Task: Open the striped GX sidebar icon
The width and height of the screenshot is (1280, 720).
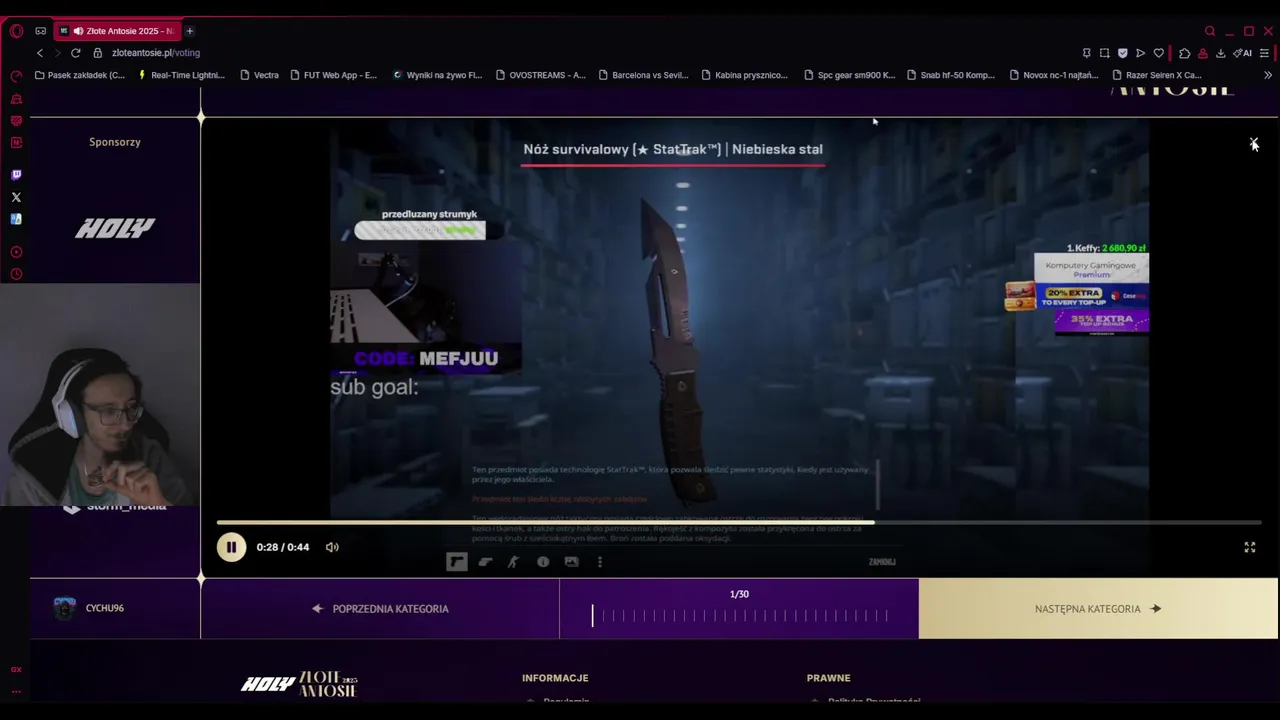Action: (16, 121)
